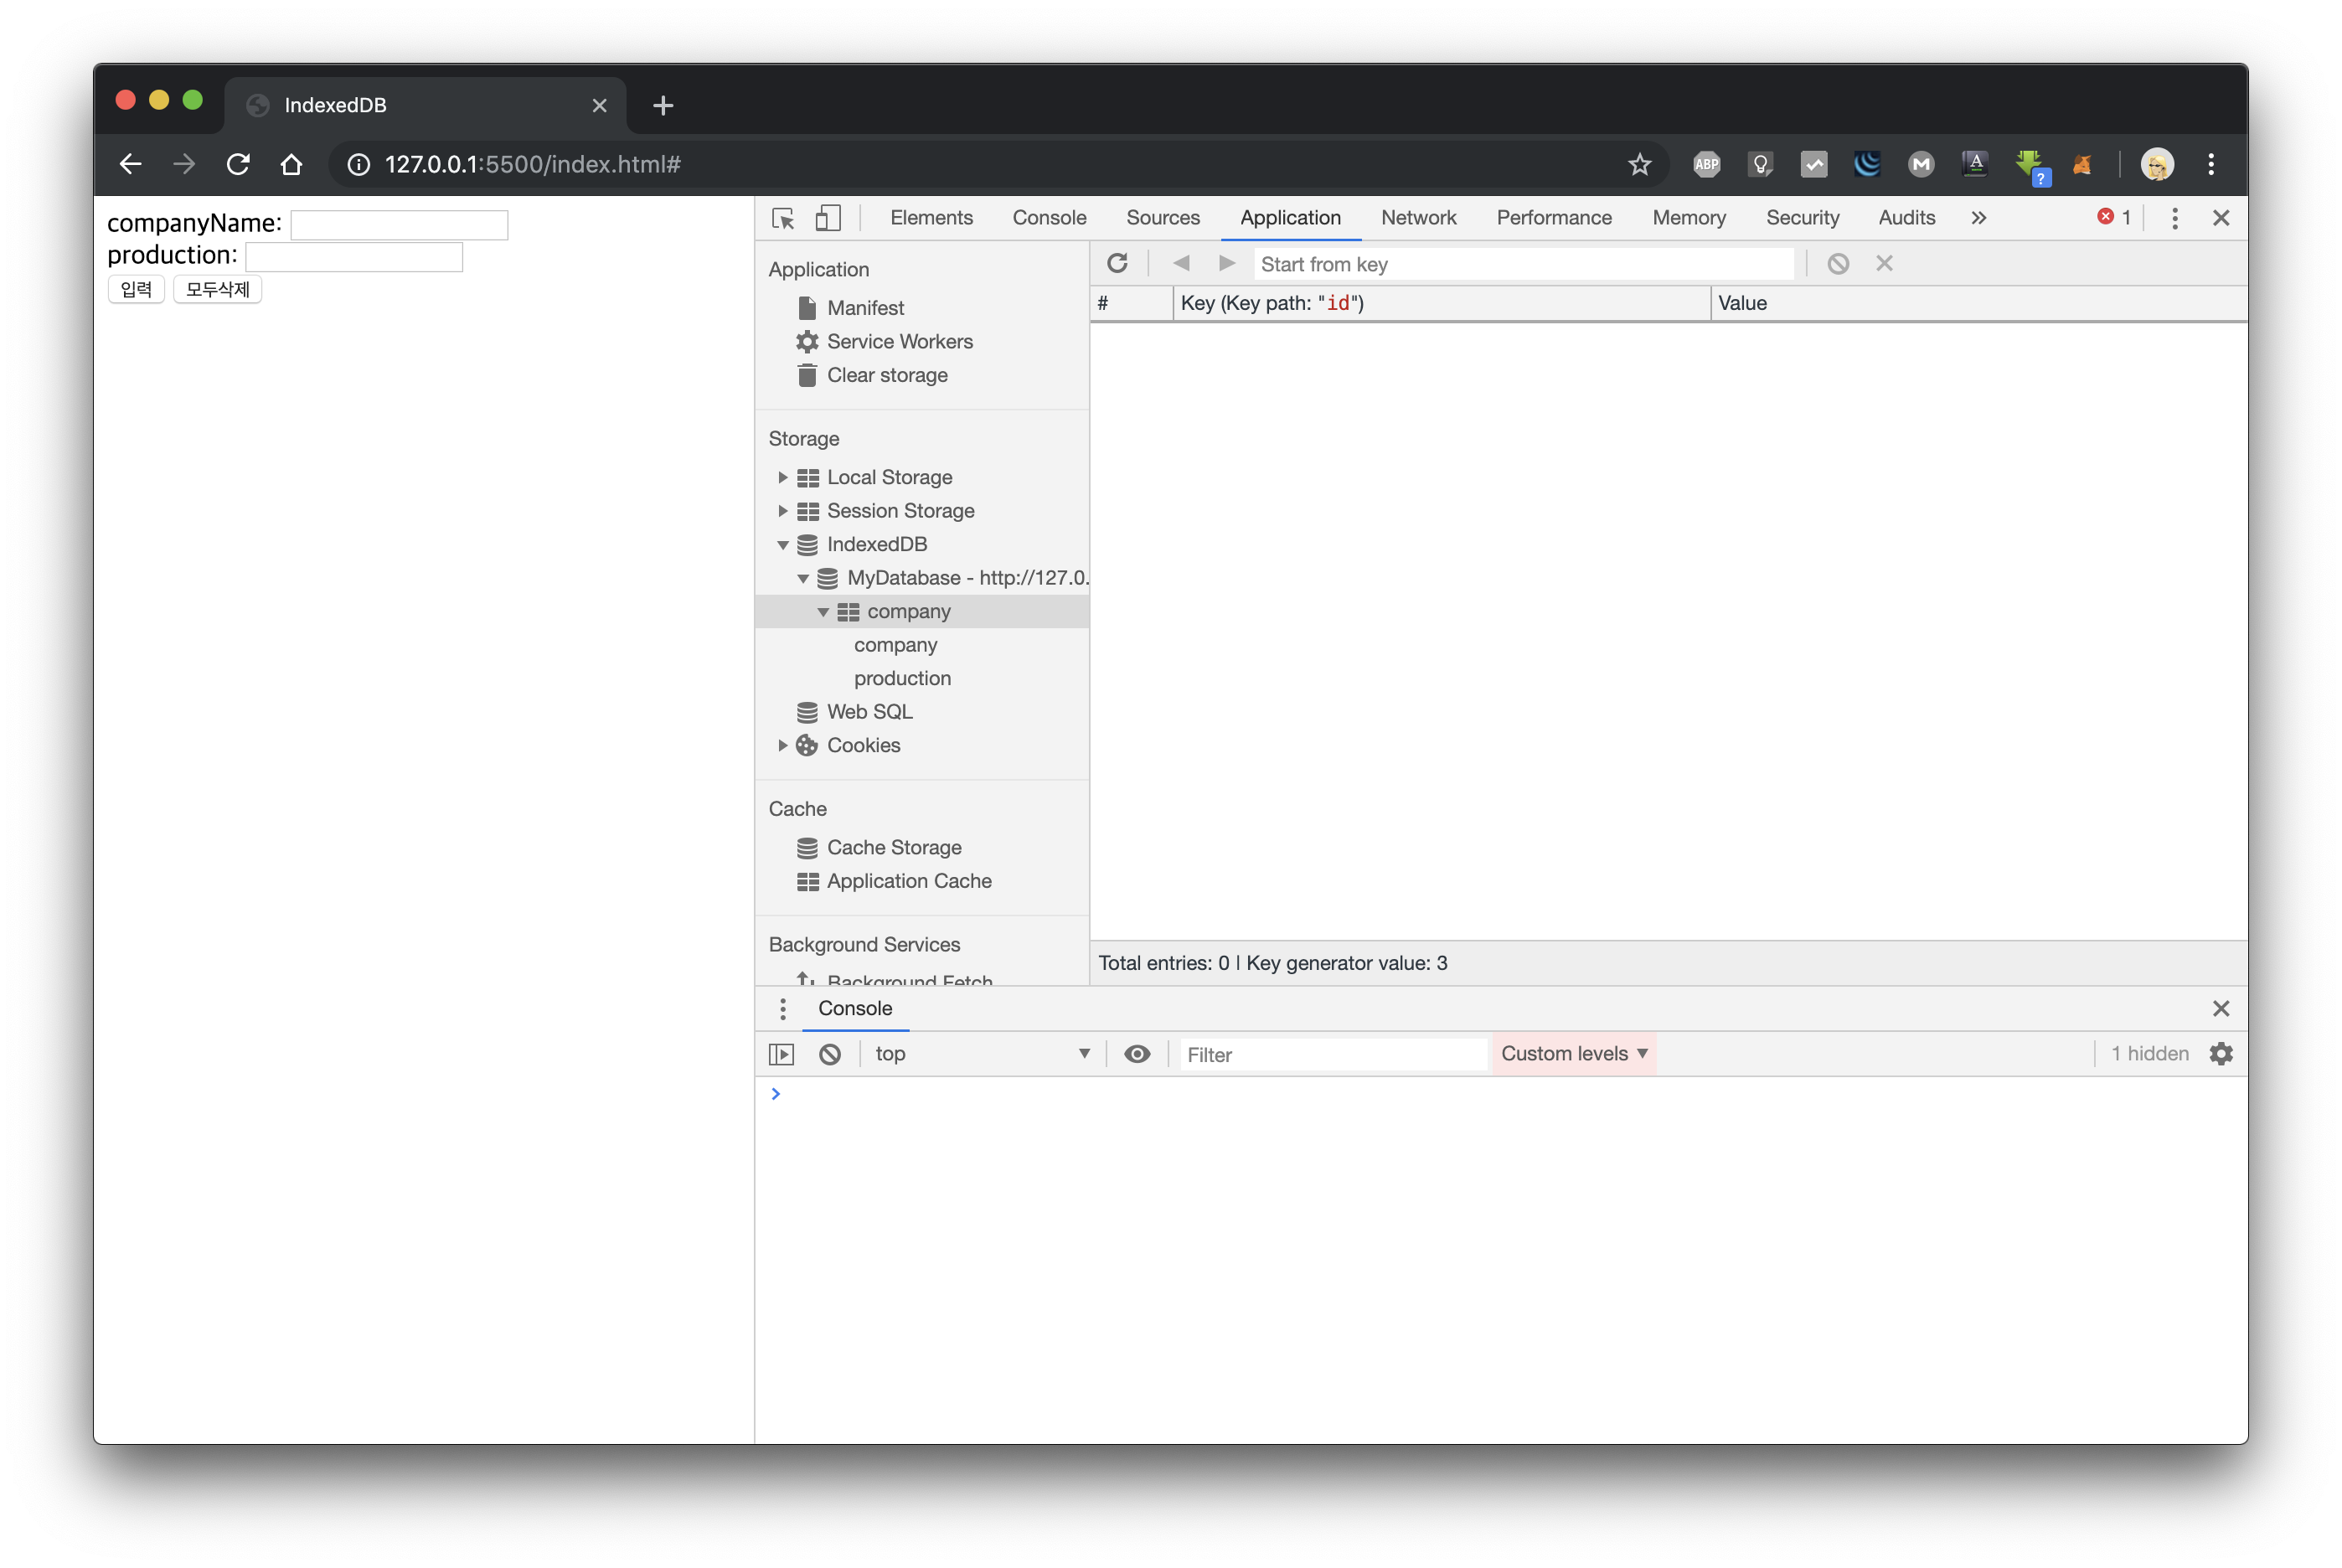Switch to the Elements tab
The height and width of the screenshot is (1568, 2342).
tap(930, 218)
